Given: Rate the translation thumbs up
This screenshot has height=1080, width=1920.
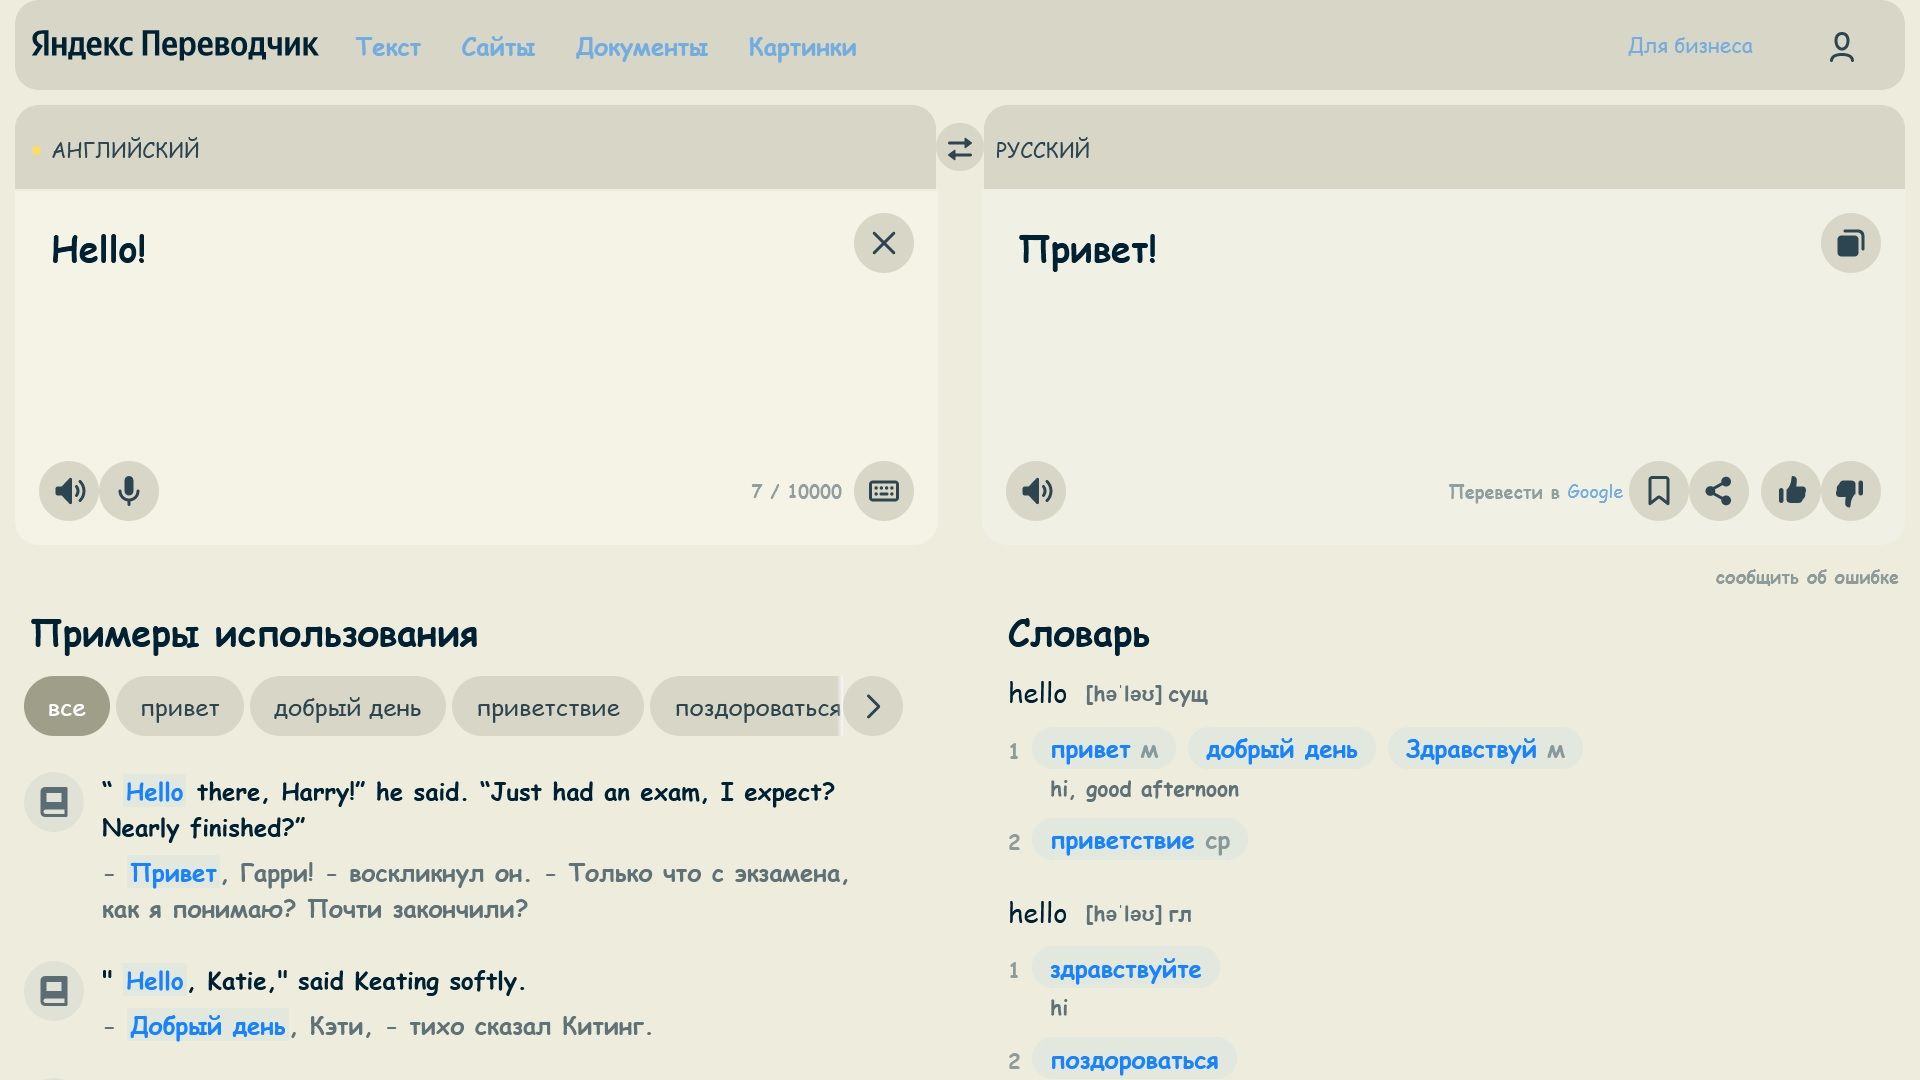Looking at the screenshot, I should coord(1791,491).
